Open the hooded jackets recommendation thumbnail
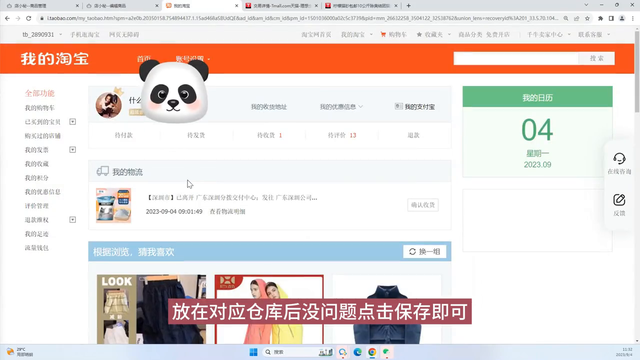This screenshot has width=640, height=360. click(x=269, y=309)
